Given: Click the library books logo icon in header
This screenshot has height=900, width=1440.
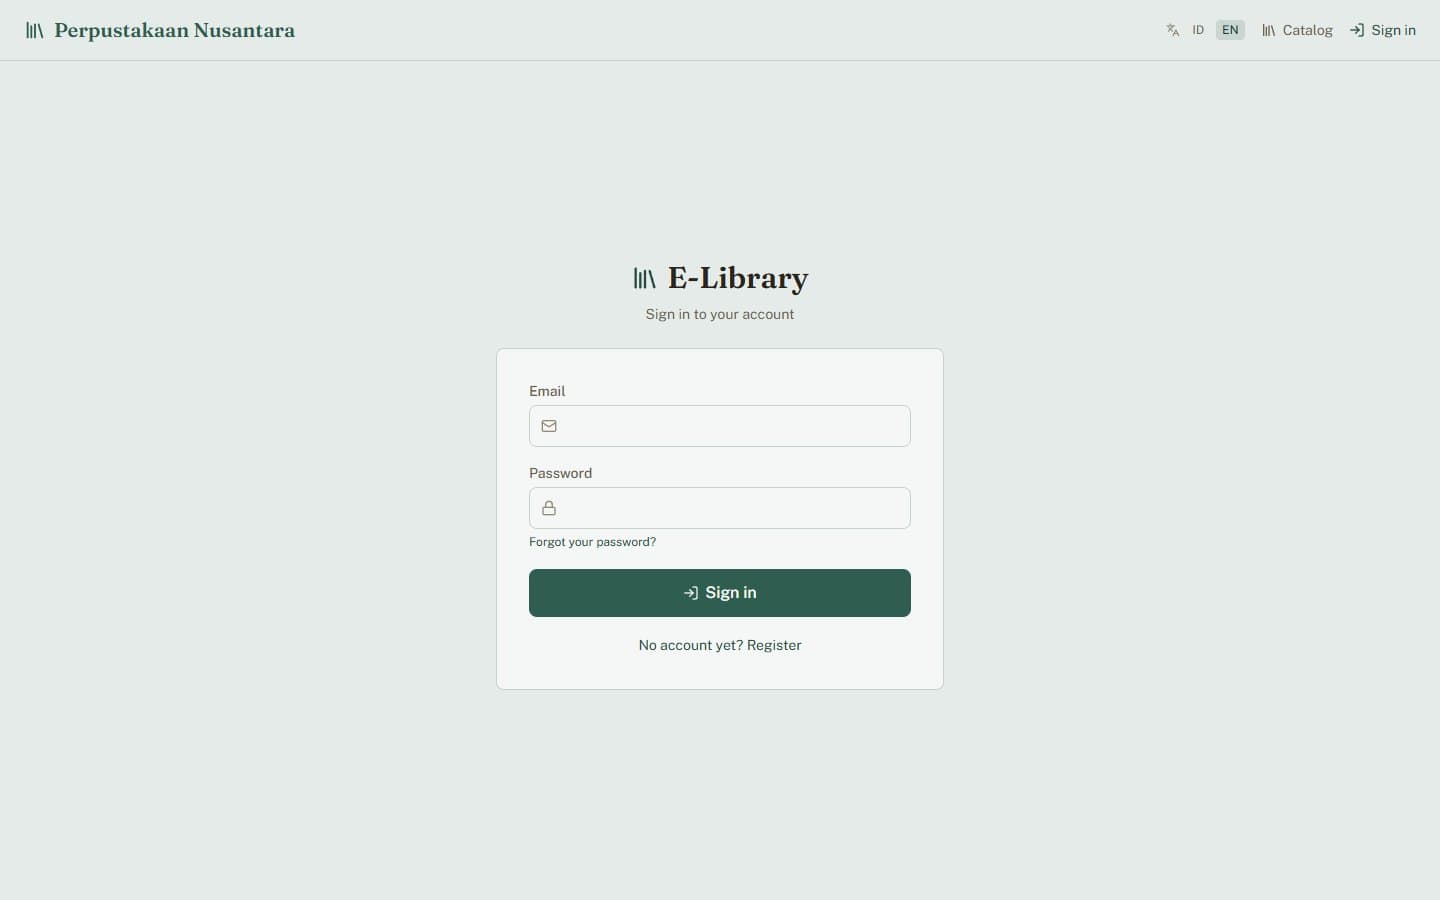Looking at the screenshot, I should click(x=34, y=31).
